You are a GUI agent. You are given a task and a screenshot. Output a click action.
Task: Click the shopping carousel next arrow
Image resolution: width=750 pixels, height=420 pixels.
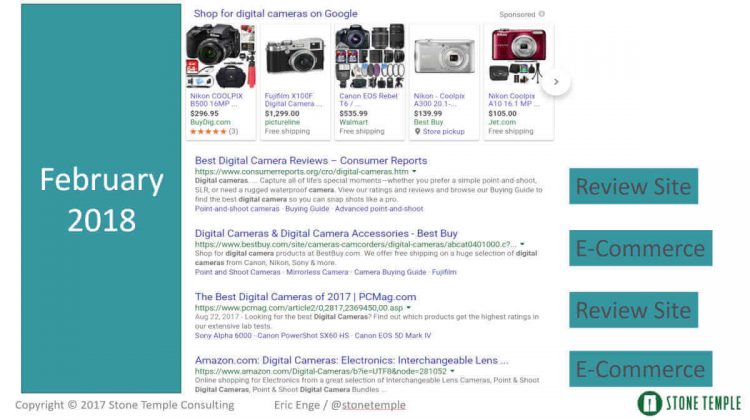(556, 82)
